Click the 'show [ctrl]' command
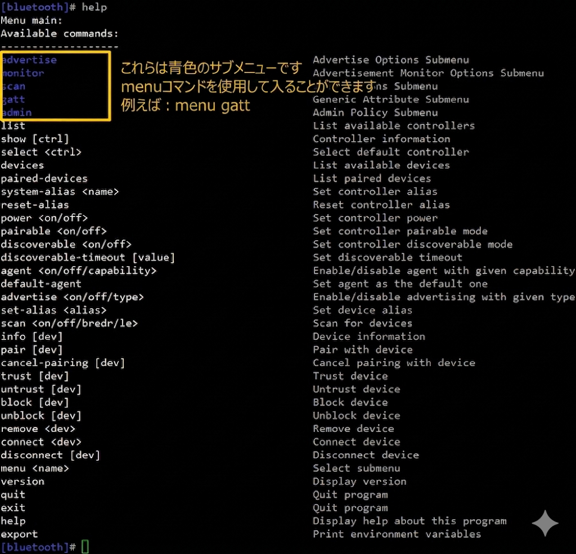The height and width of the screenshot is (554, 576). [x=35, y=139]
